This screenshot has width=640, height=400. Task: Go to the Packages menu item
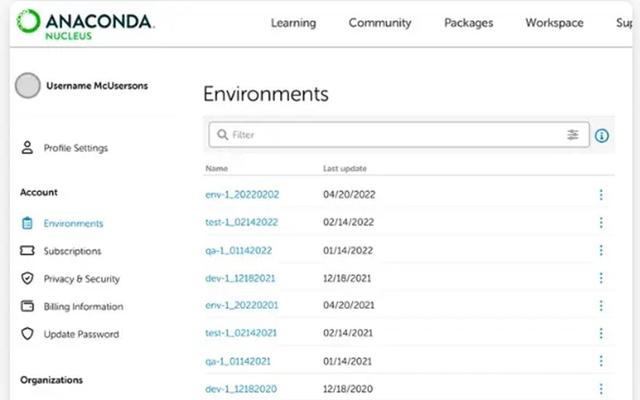[x=468, y=23]
